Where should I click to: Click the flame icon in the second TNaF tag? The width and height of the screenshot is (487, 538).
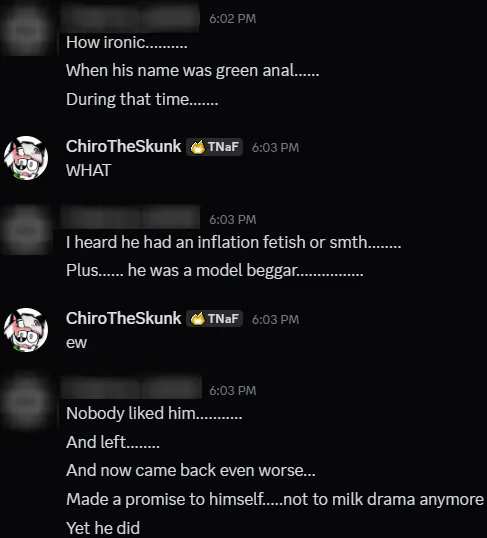198,319
